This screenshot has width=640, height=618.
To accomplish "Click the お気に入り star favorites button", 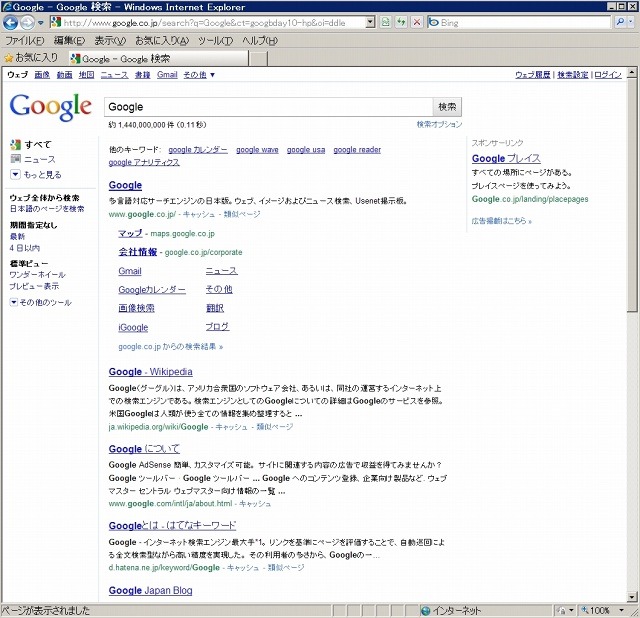I will coord(31,58).
